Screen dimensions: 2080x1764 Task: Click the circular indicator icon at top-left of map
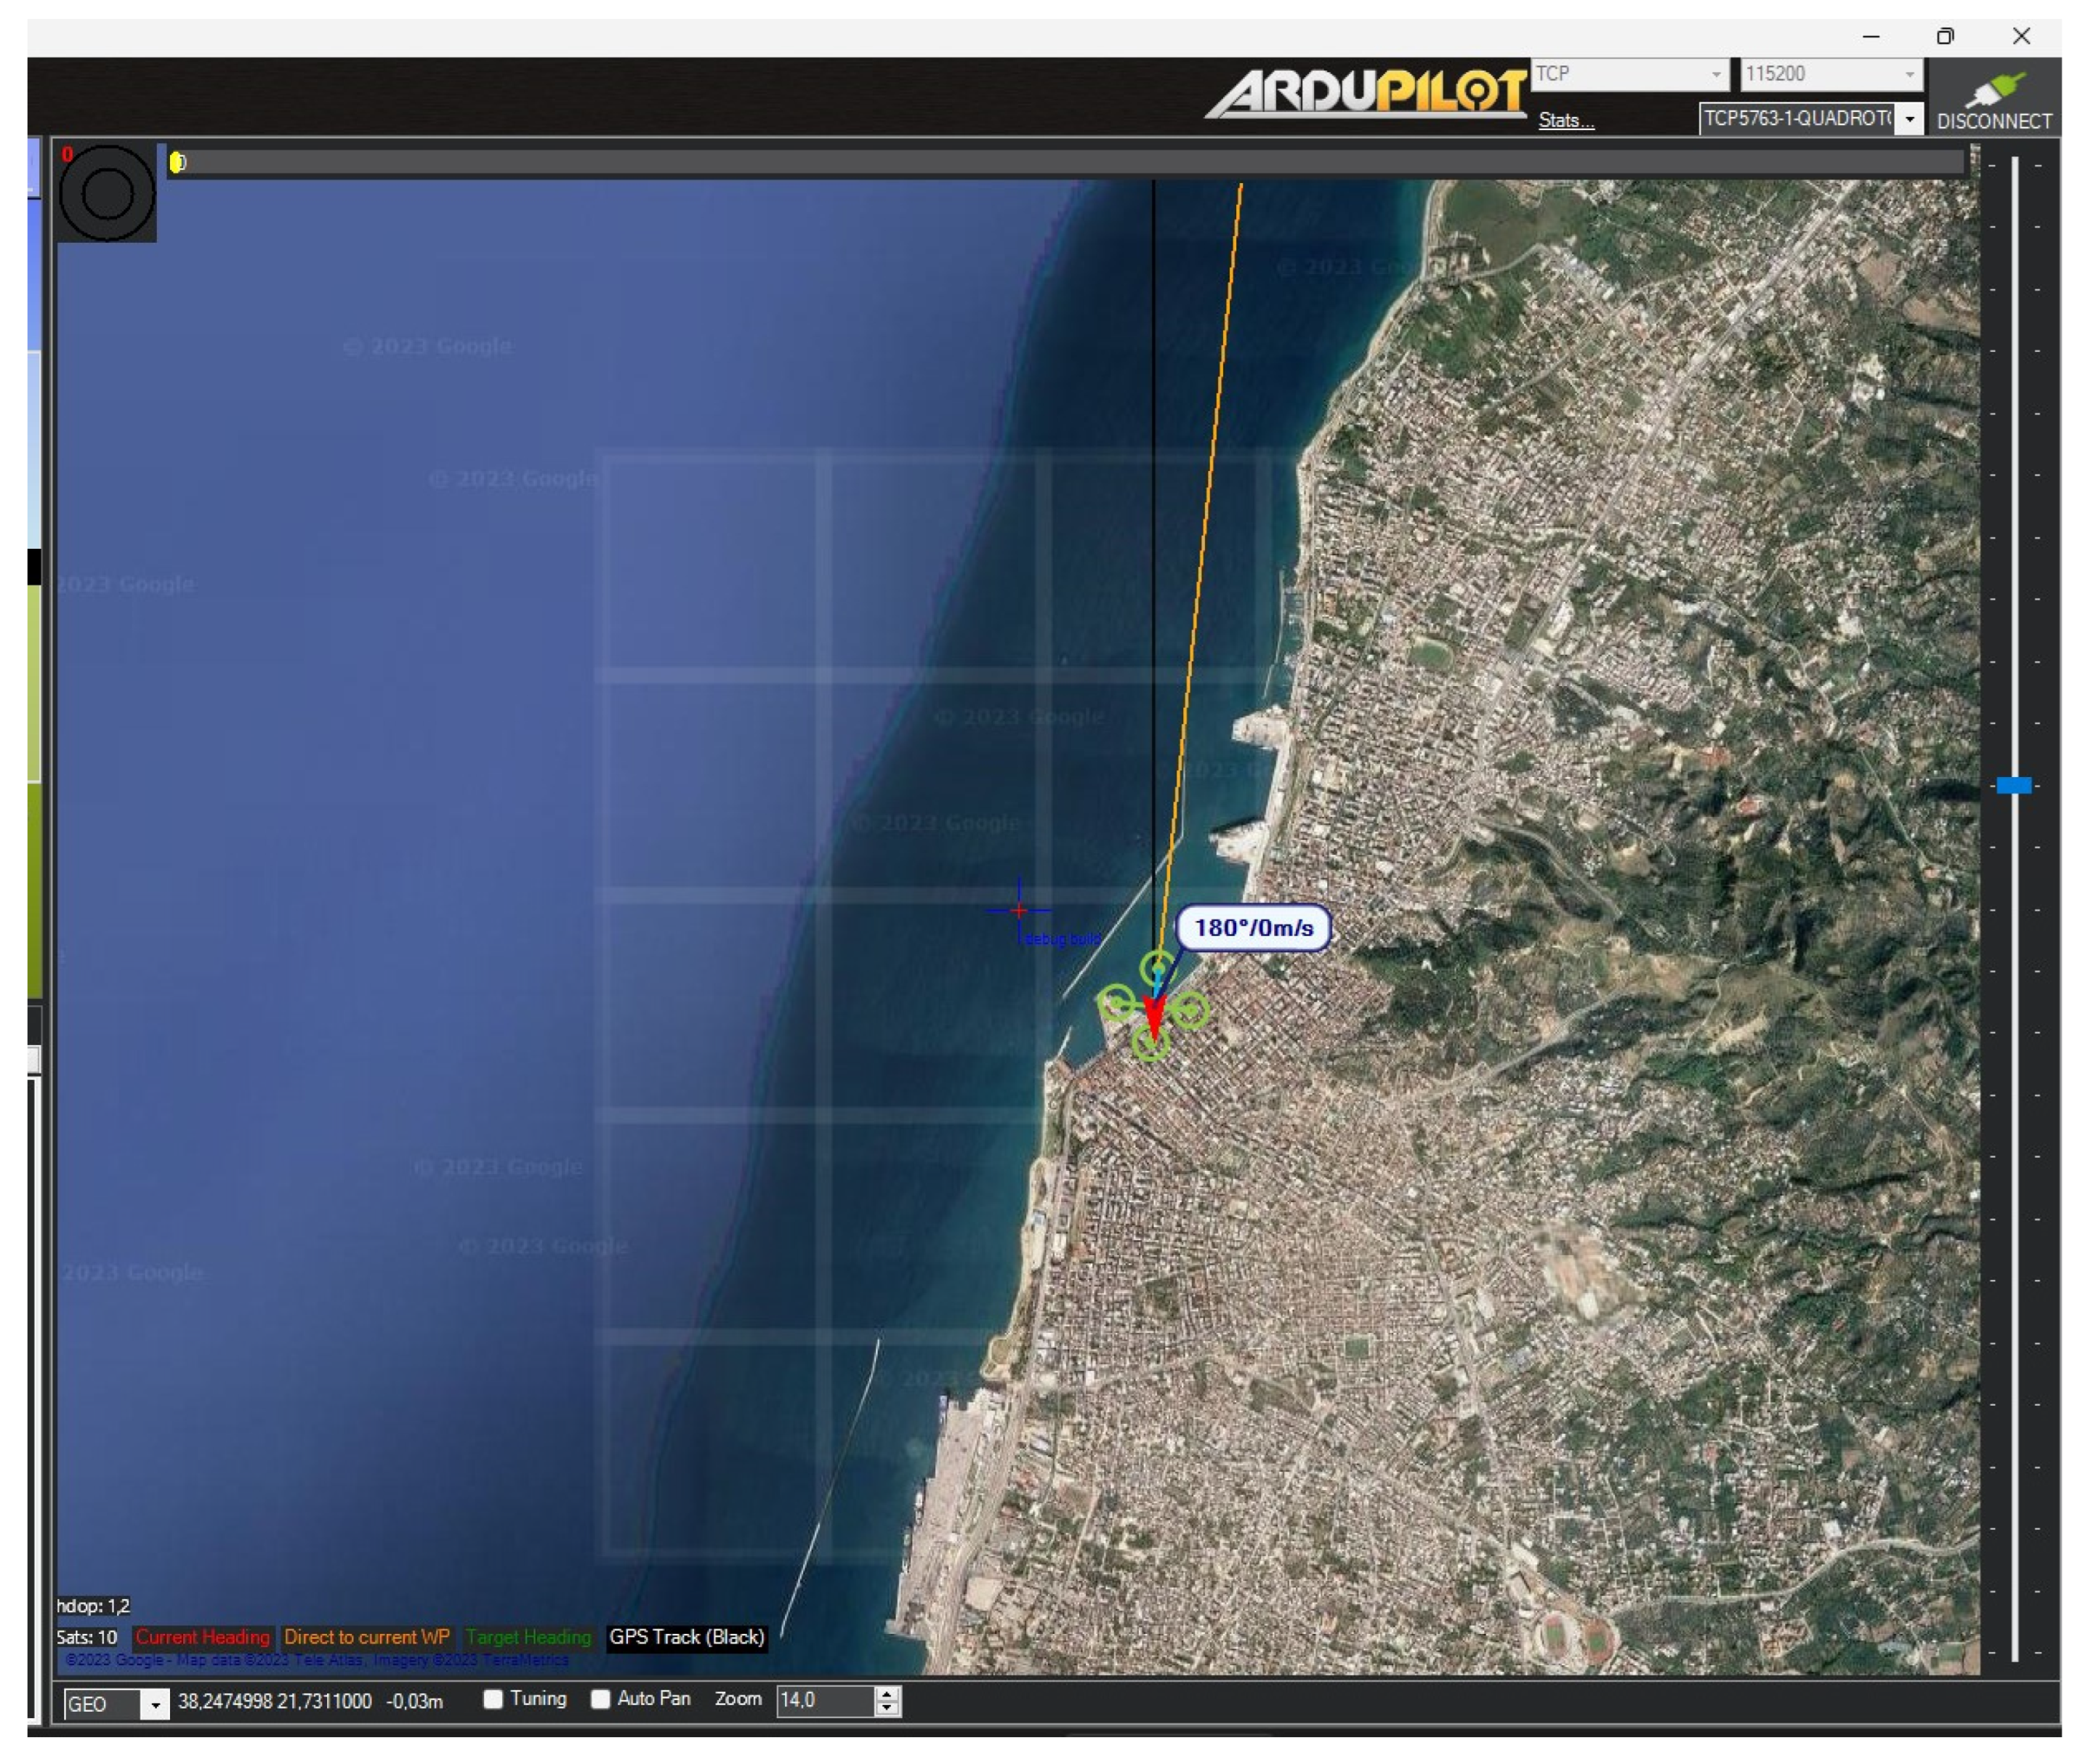(107, 193)
